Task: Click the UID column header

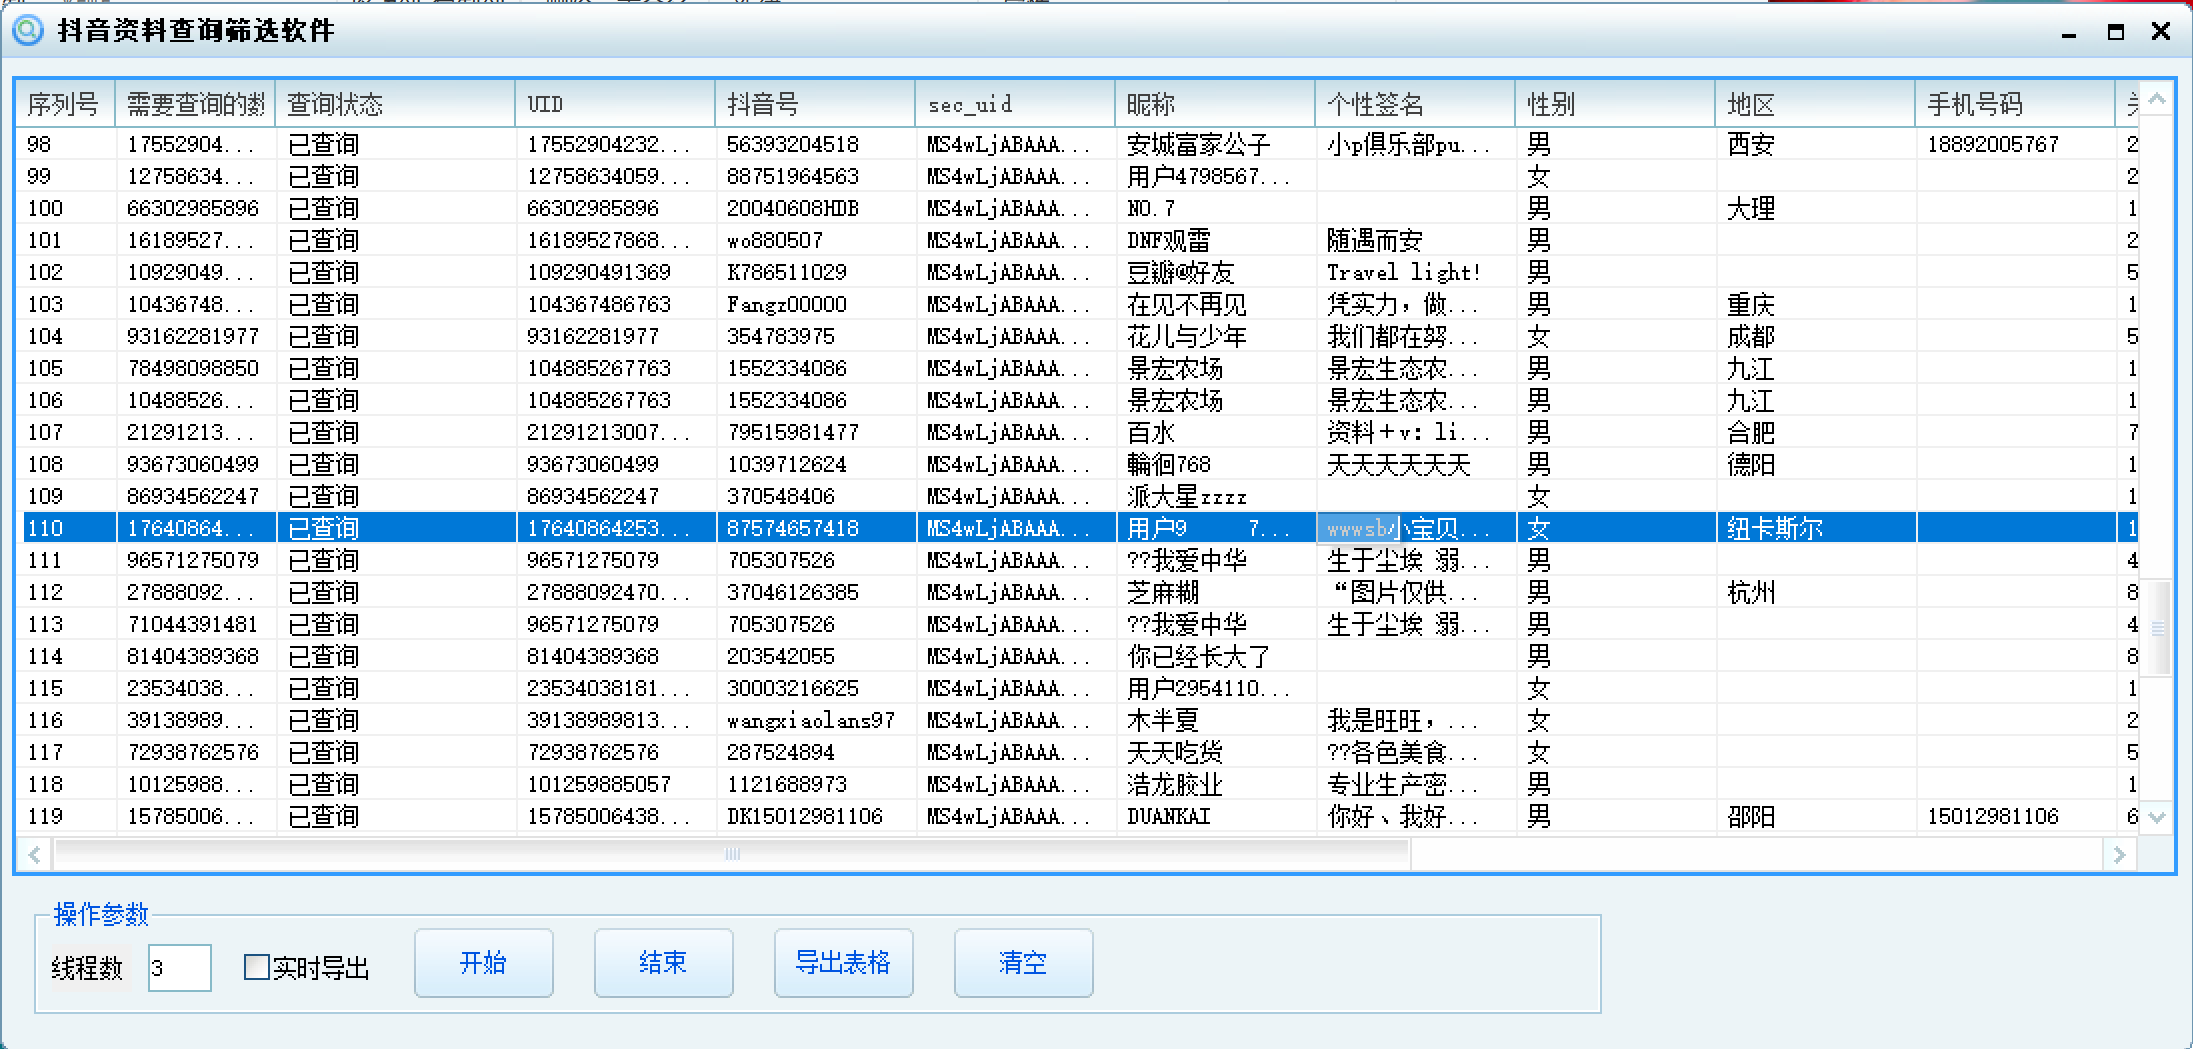Action: pyautogui.click(x=615, y=104)
